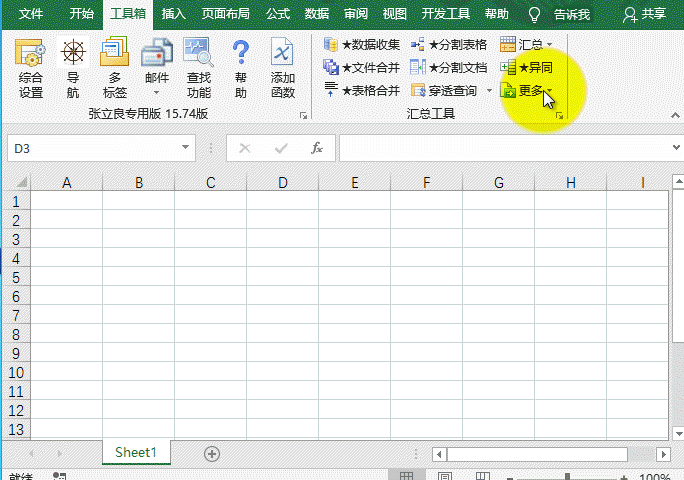Add a new sheet with plus button
Image resolution: width=684 pixels, height=480 pixels.
click(x=211, y=453)
